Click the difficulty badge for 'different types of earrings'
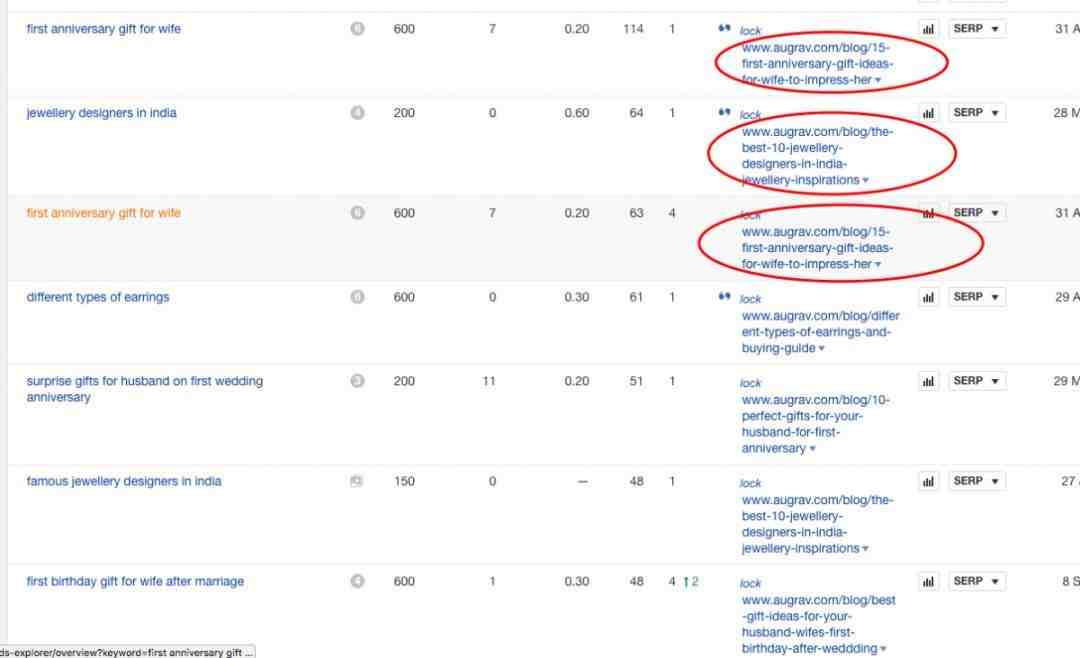 [357, 297]
